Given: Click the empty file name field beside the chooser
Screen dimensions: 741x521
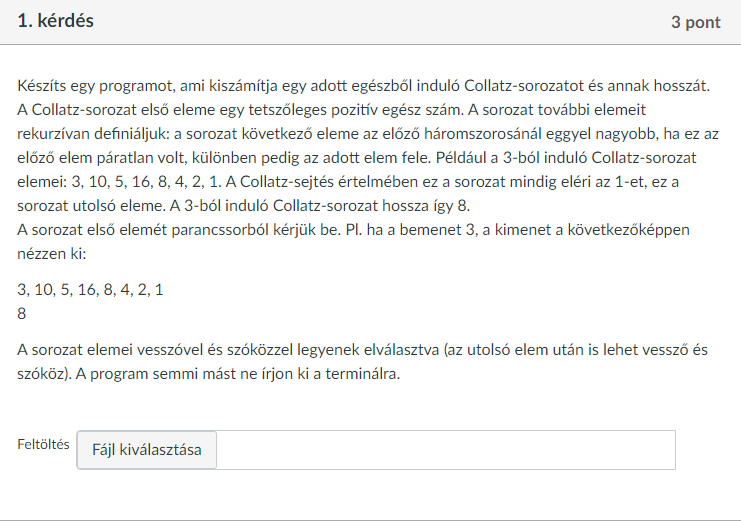Looking at the screenshot, I should click(446, 450).
